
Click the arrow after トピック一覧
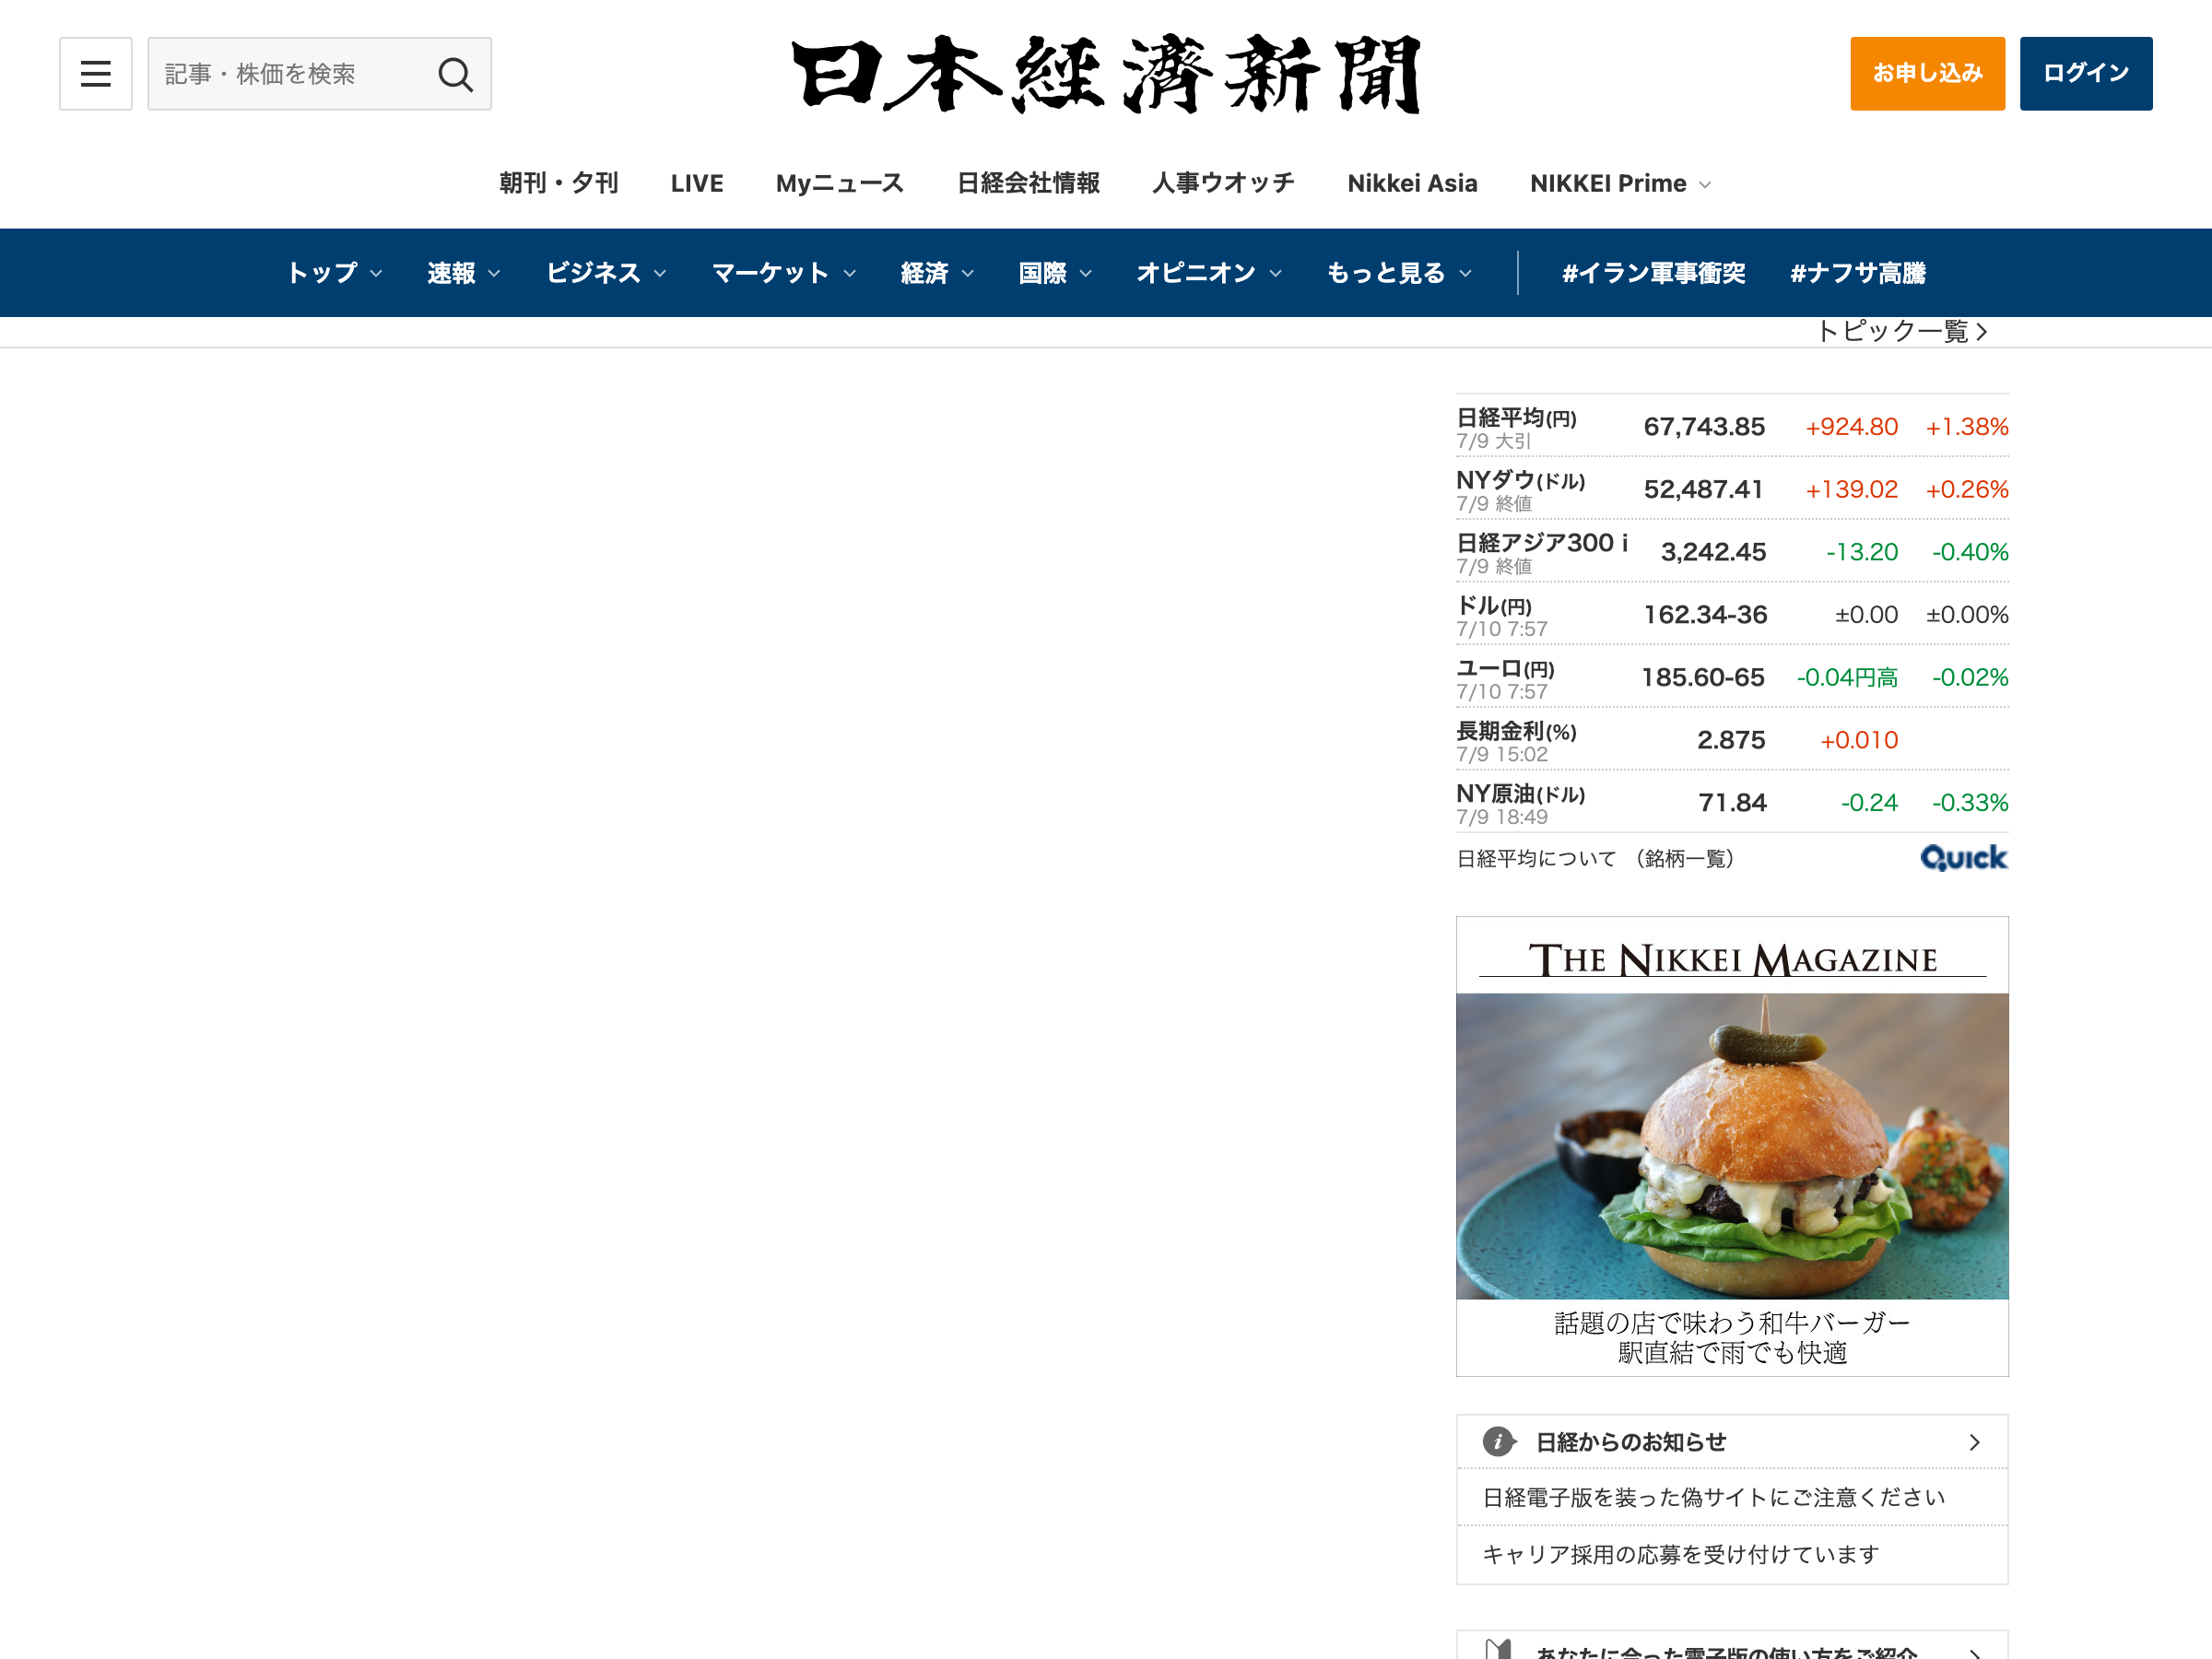[x=1982, y=331]
